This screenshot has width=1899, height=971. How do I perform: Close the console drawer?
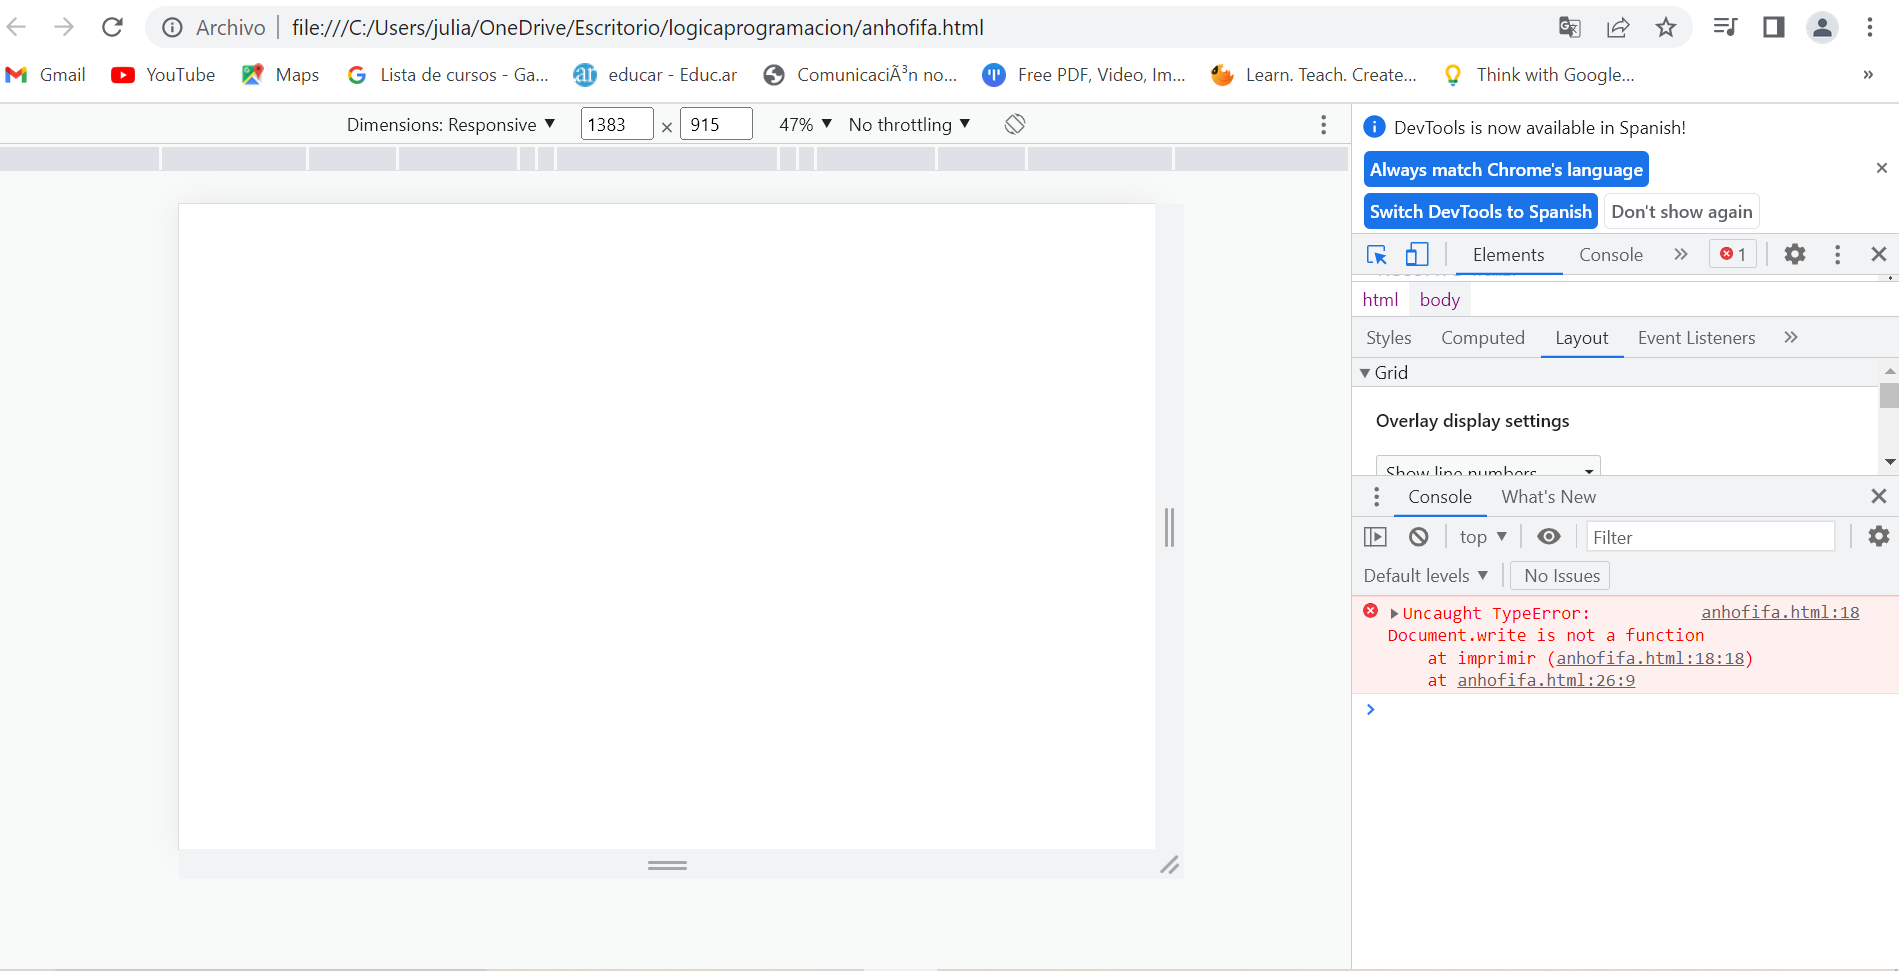click(x=1878, y=496)
